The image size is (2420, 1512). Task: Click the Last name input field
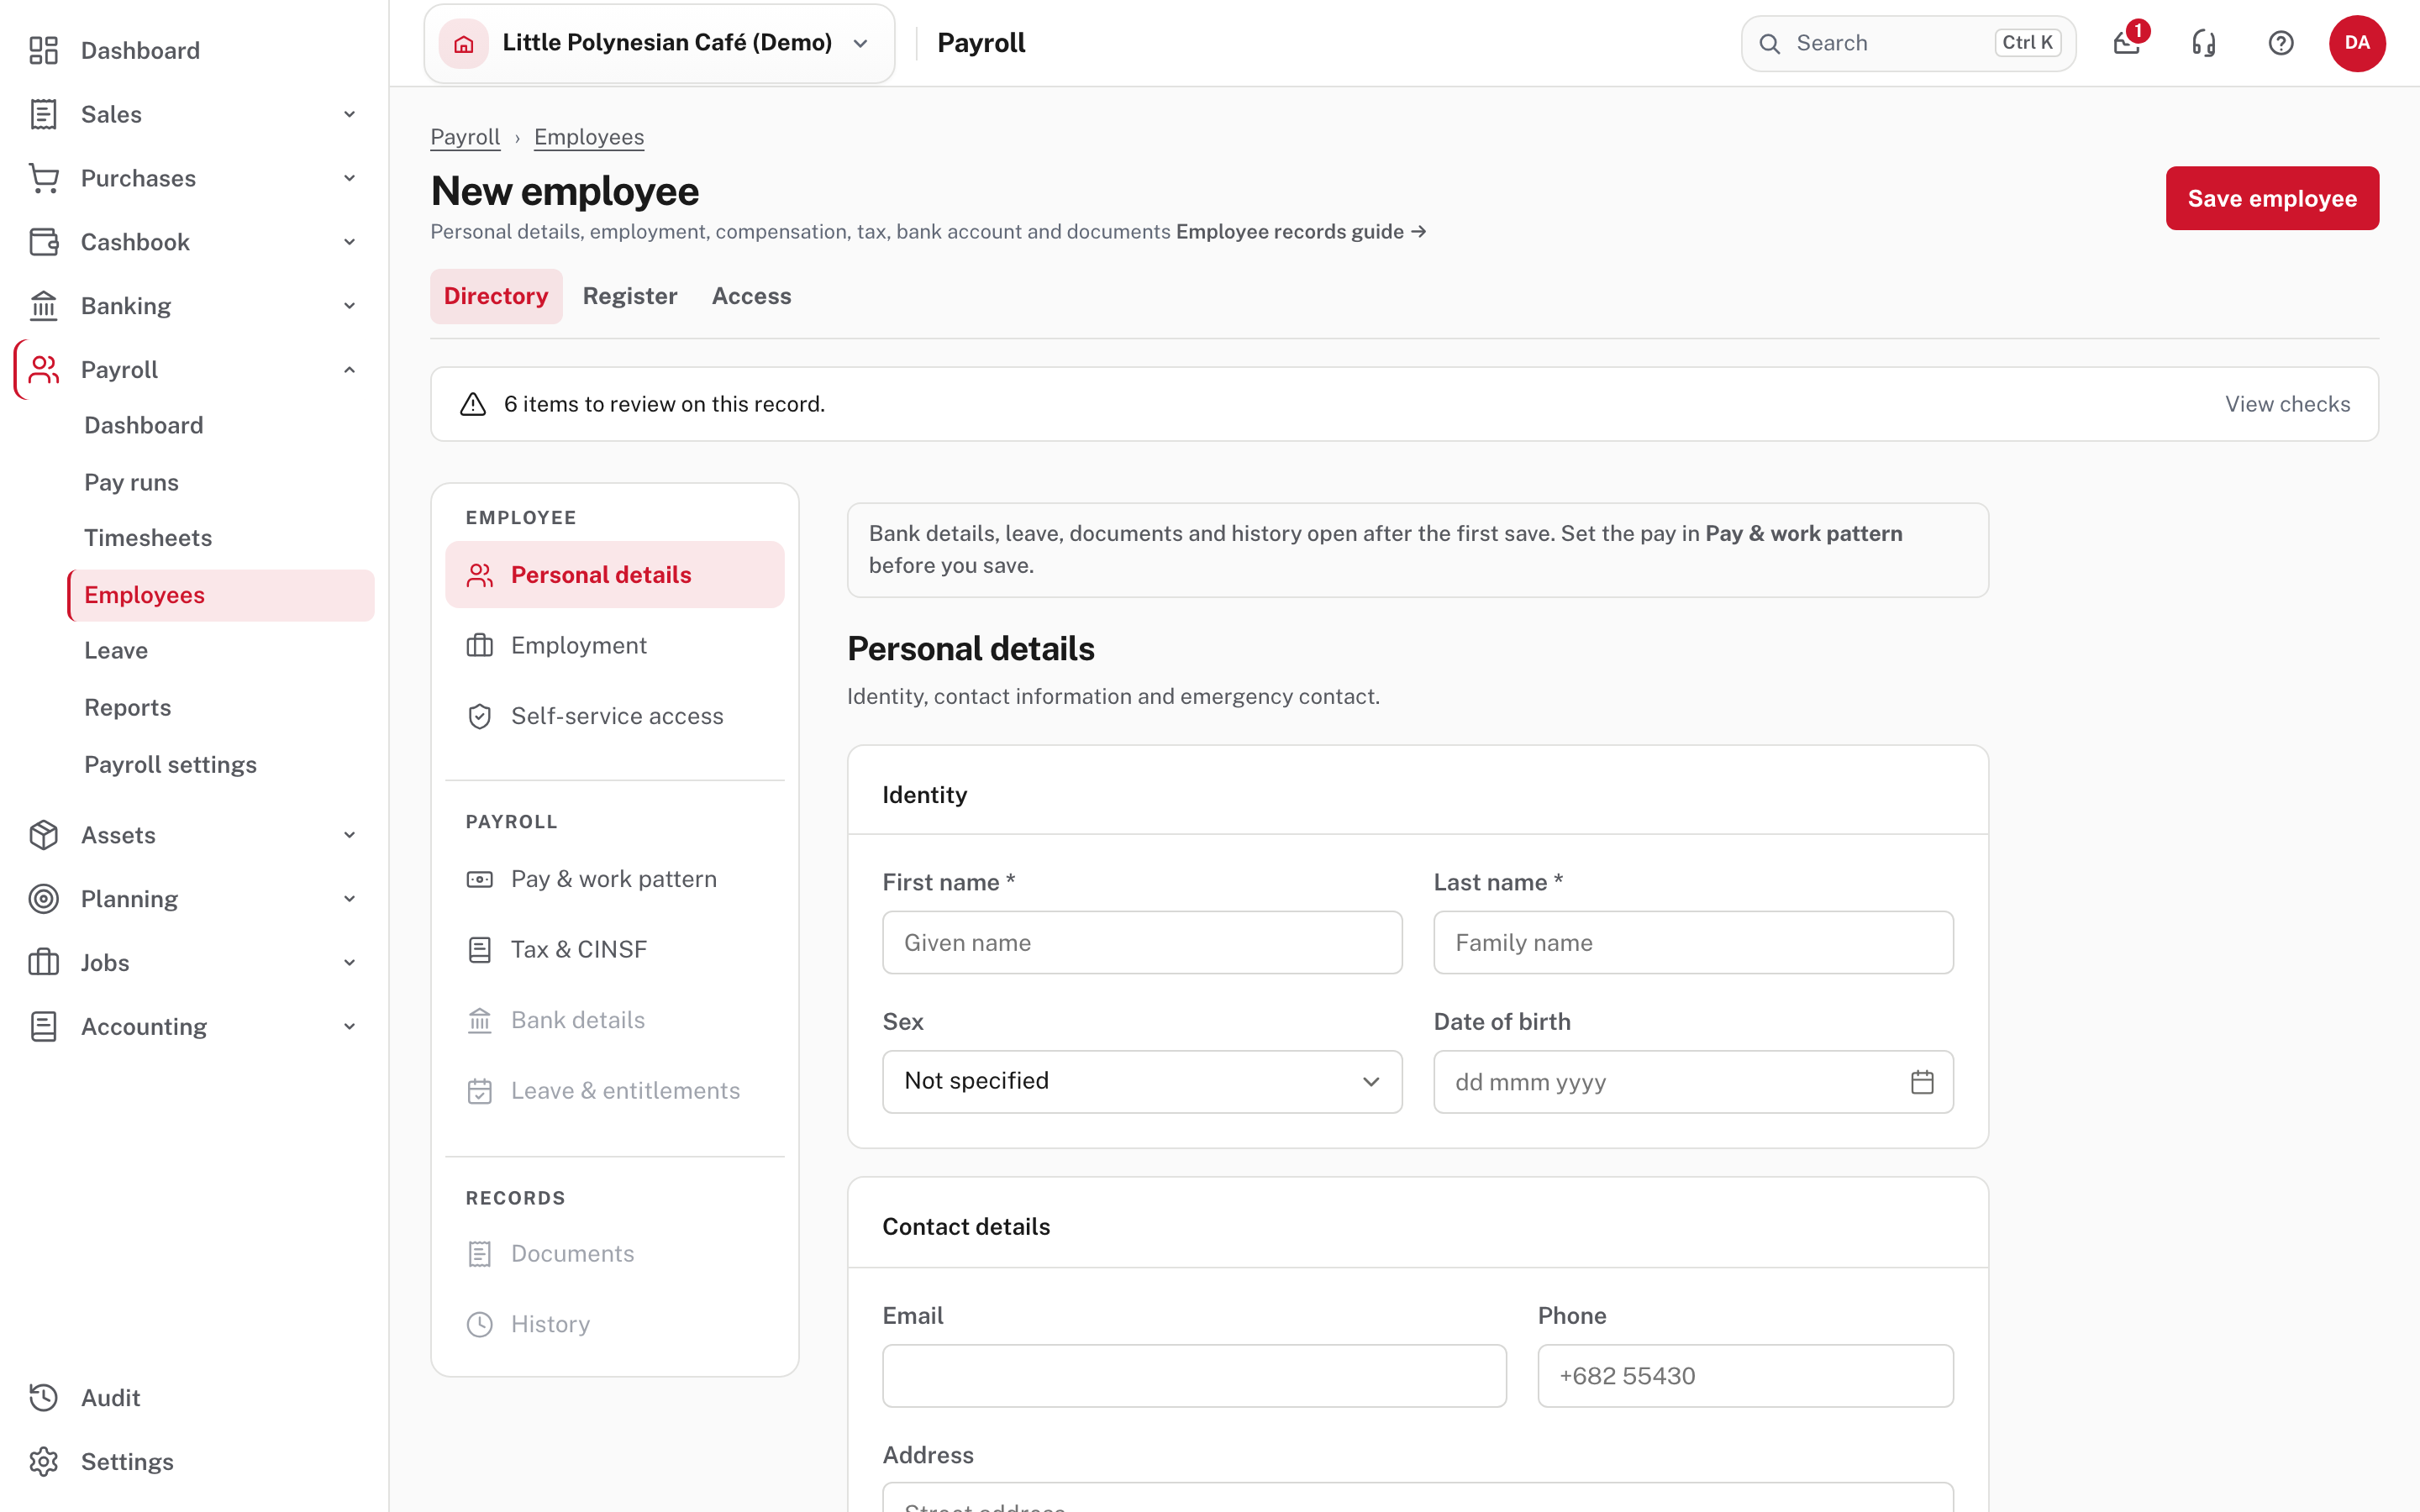coord(1693,942)
